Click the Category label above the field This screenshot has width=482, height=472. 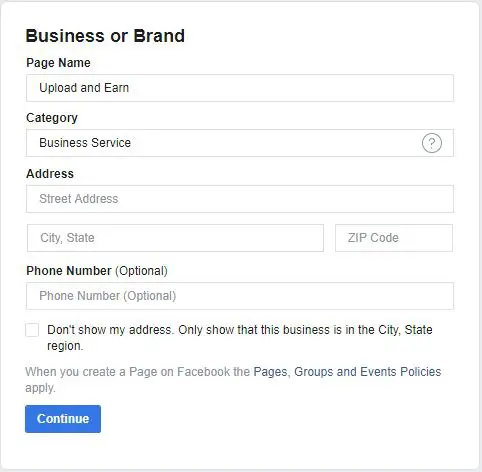pos(52,118)
